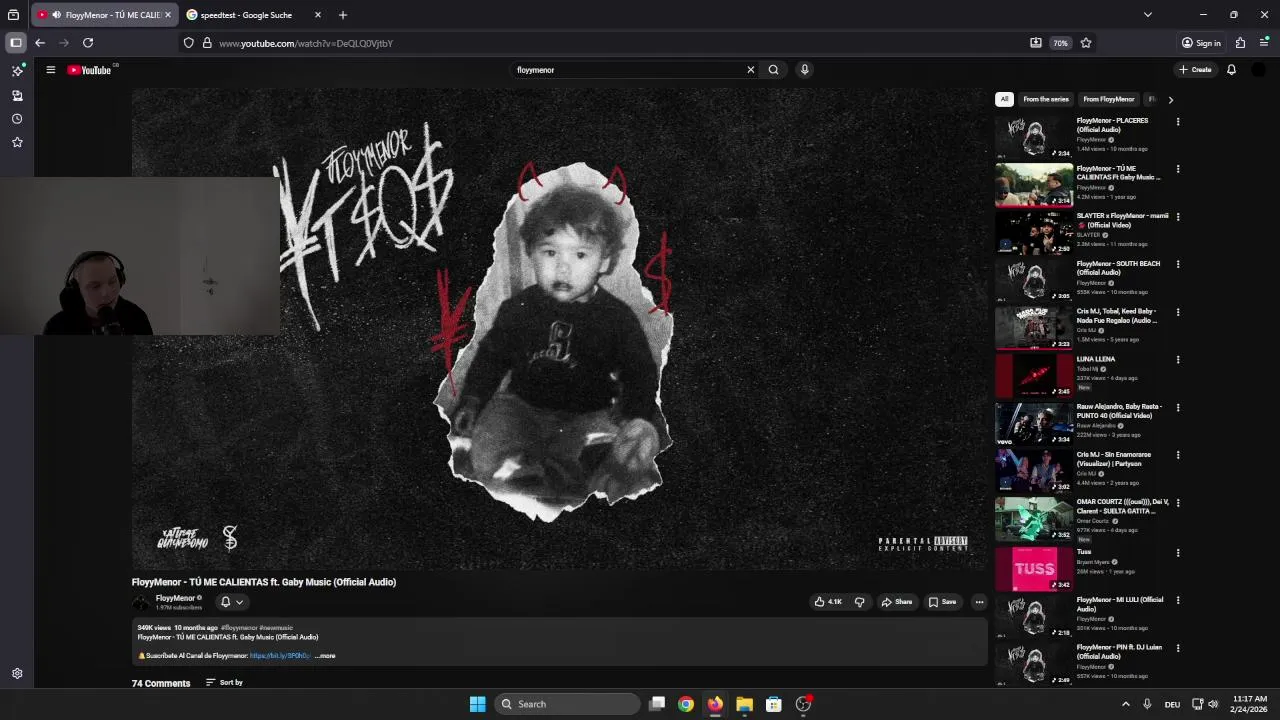Open browser extensions puzzle icon

pyautogui.click(x=1240, y=43)
